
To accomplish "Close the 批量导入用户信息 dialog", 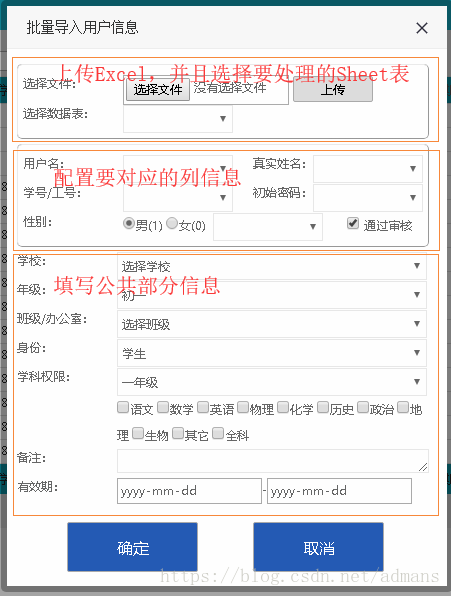I will pyautogui.click(x=422, y=28).
